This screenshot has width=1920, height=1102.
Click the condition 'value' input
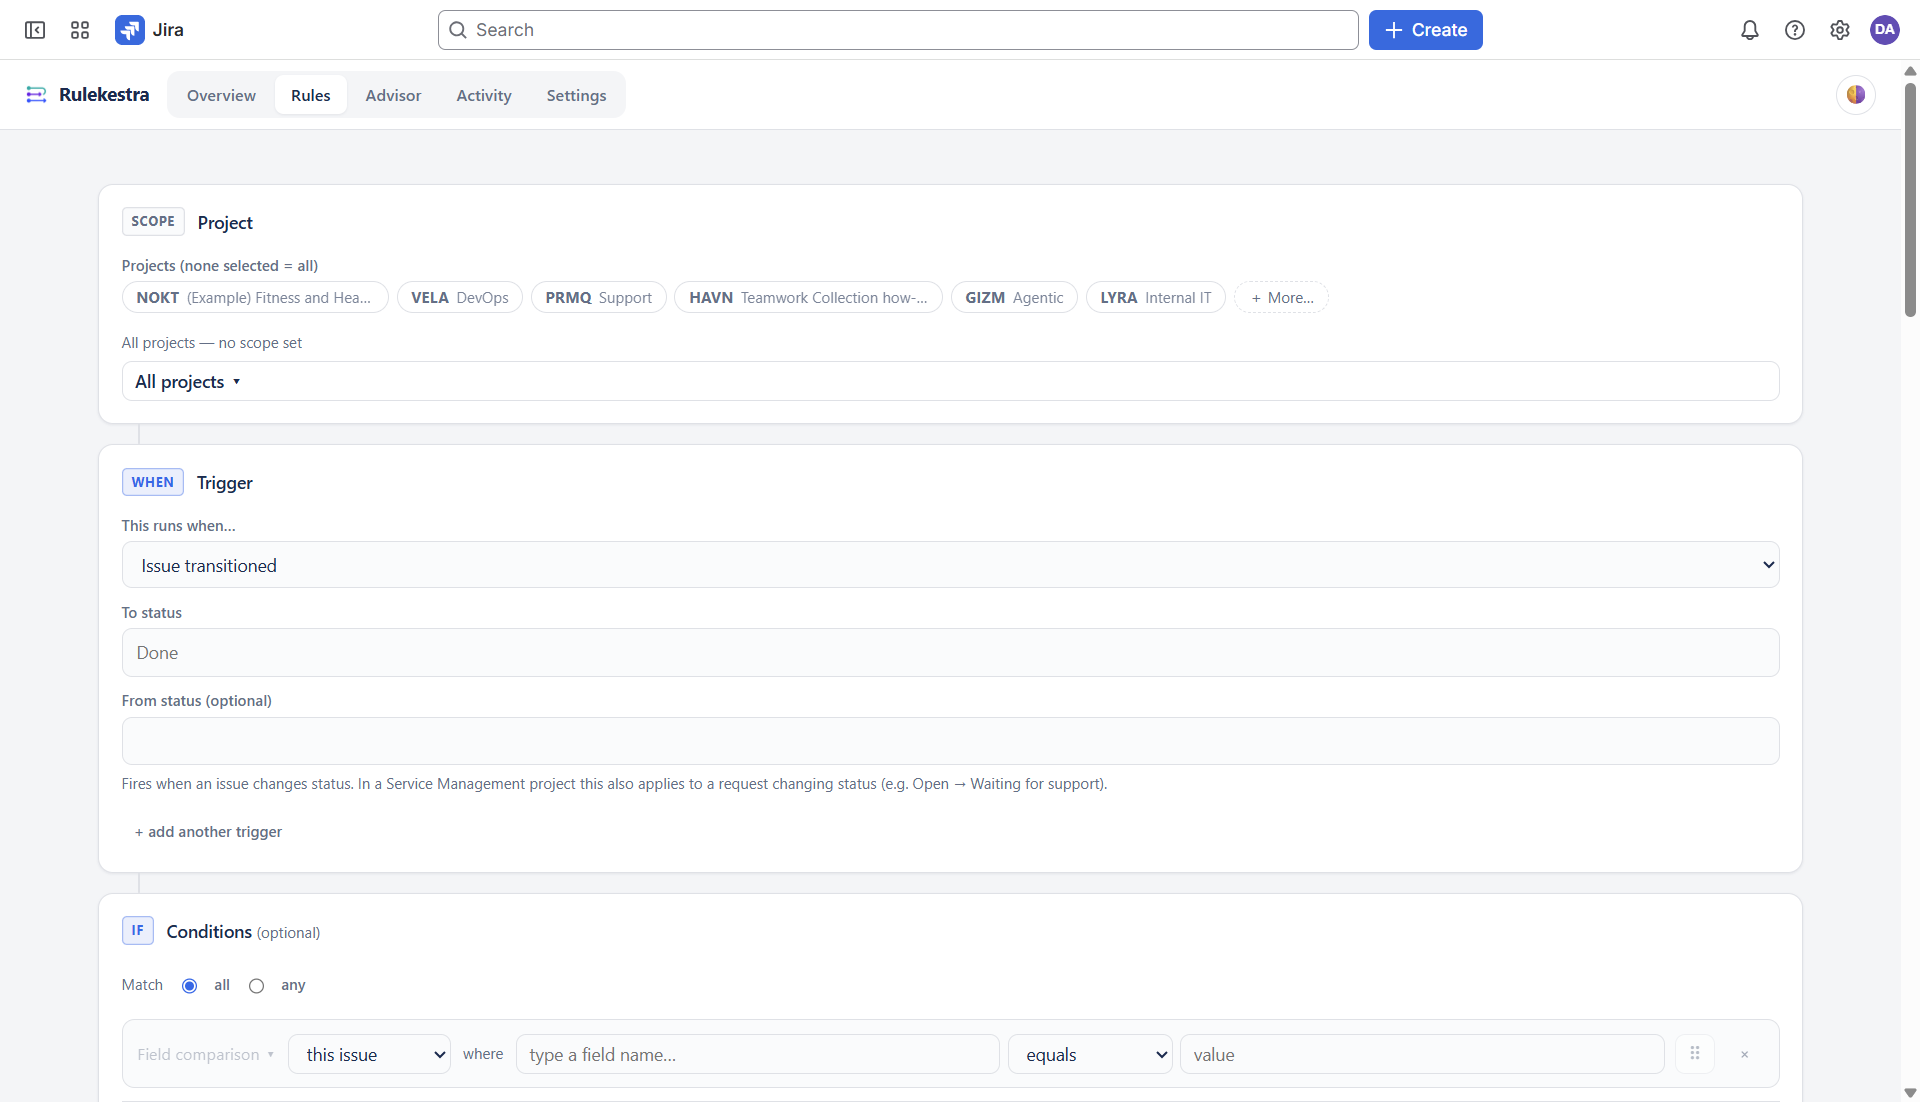(1421, 1054)
